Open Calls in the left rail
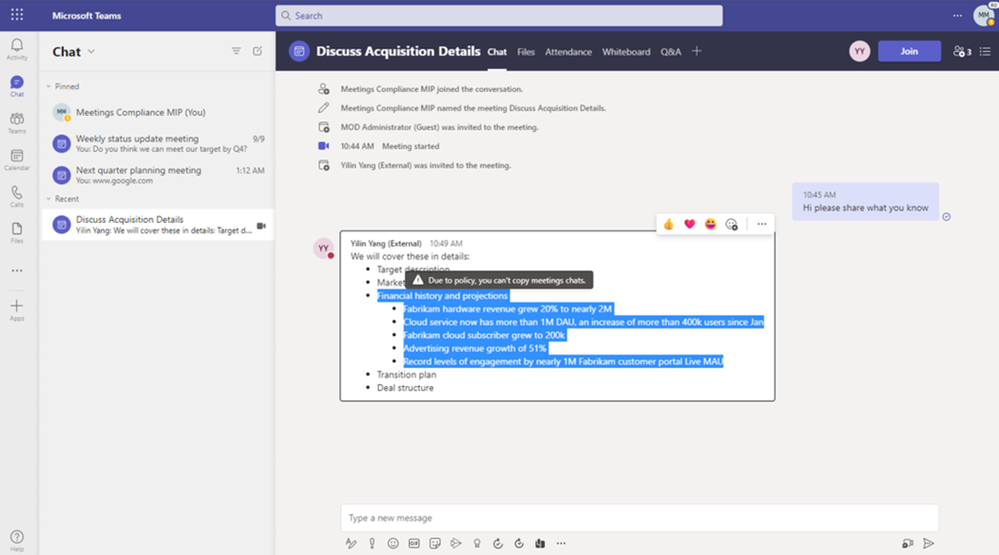This screenshot has width=999, height=555. 17,196
